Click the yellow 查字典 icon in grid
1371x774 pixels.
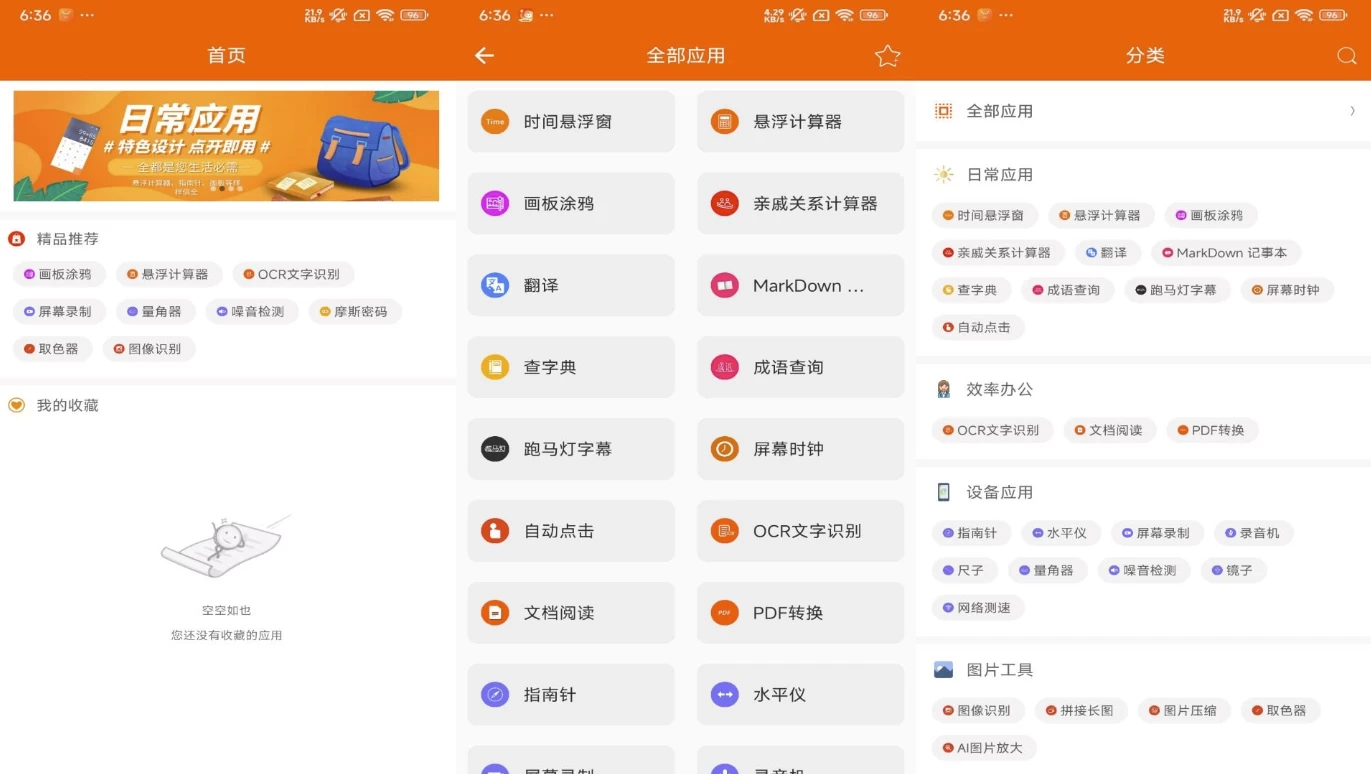[495, 367]
